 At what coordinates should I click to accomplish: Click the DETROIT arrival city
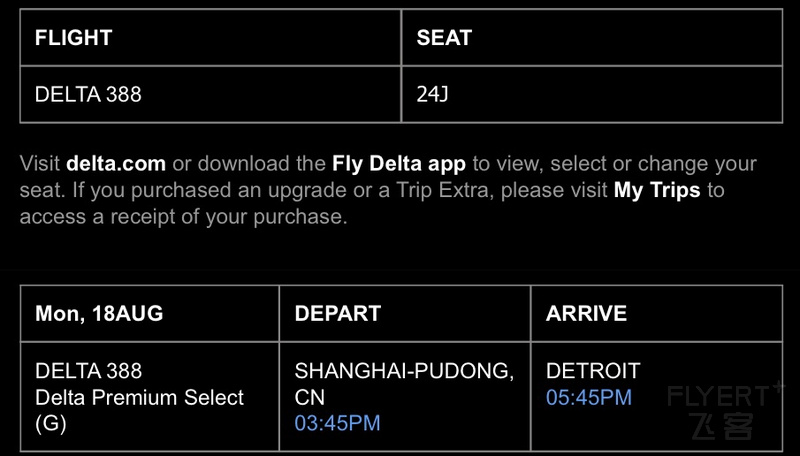point(593,371)
